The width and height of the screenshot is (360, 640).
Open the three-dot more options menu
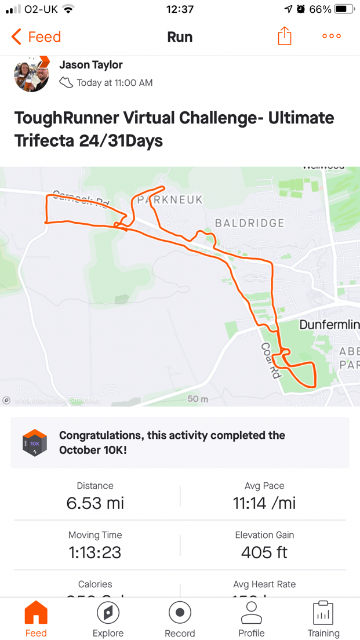pyautogui.click(x=331, y=36)
